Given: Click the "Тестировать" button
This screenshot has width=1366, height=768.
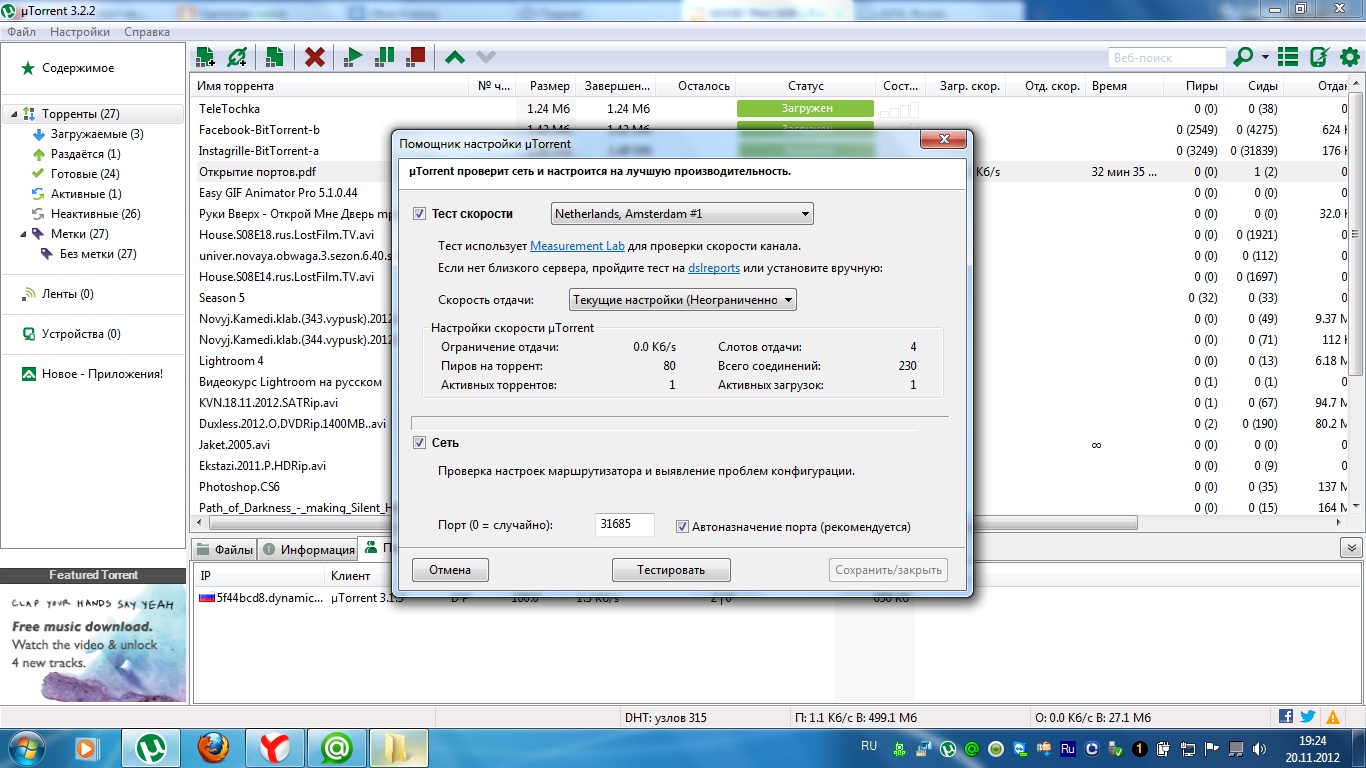Looking at the screenshot, I should point(671,570).
